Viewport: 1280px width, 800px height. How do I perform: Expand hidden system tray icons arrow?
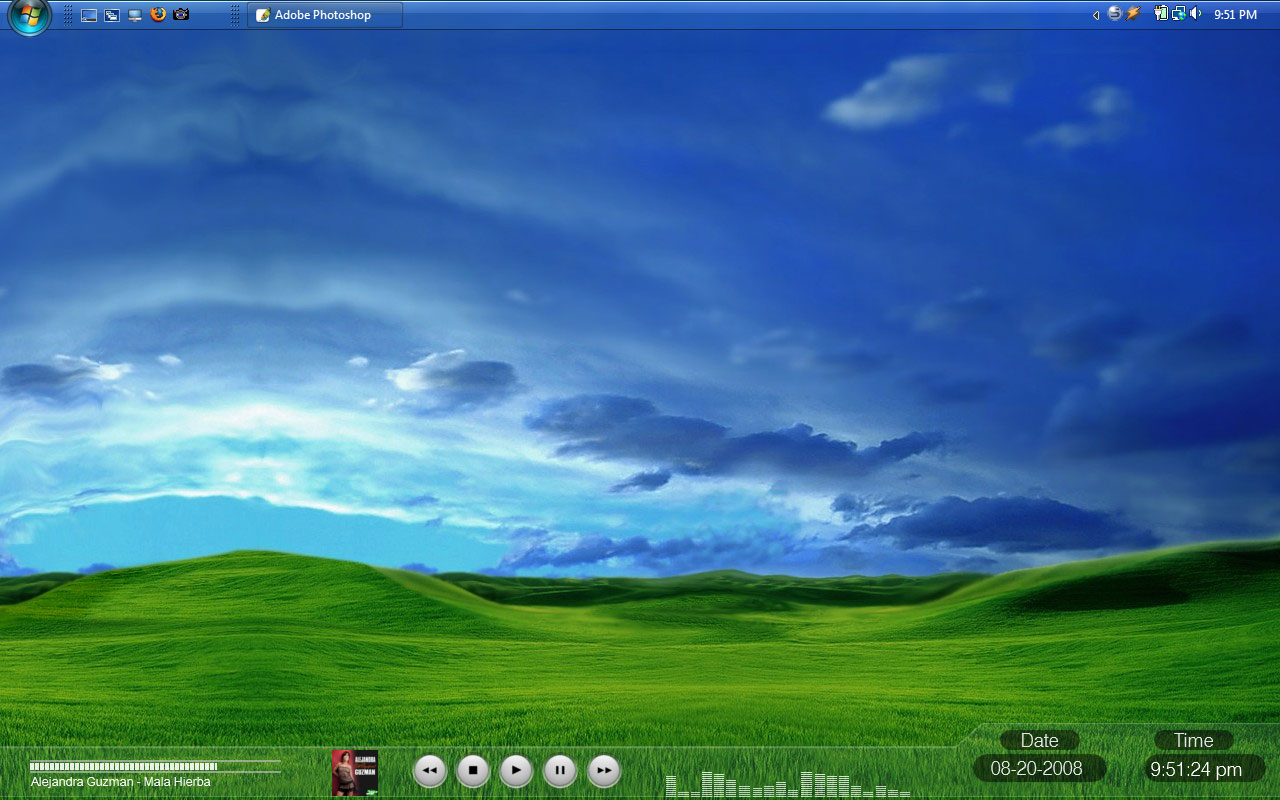click(1096, 15)
